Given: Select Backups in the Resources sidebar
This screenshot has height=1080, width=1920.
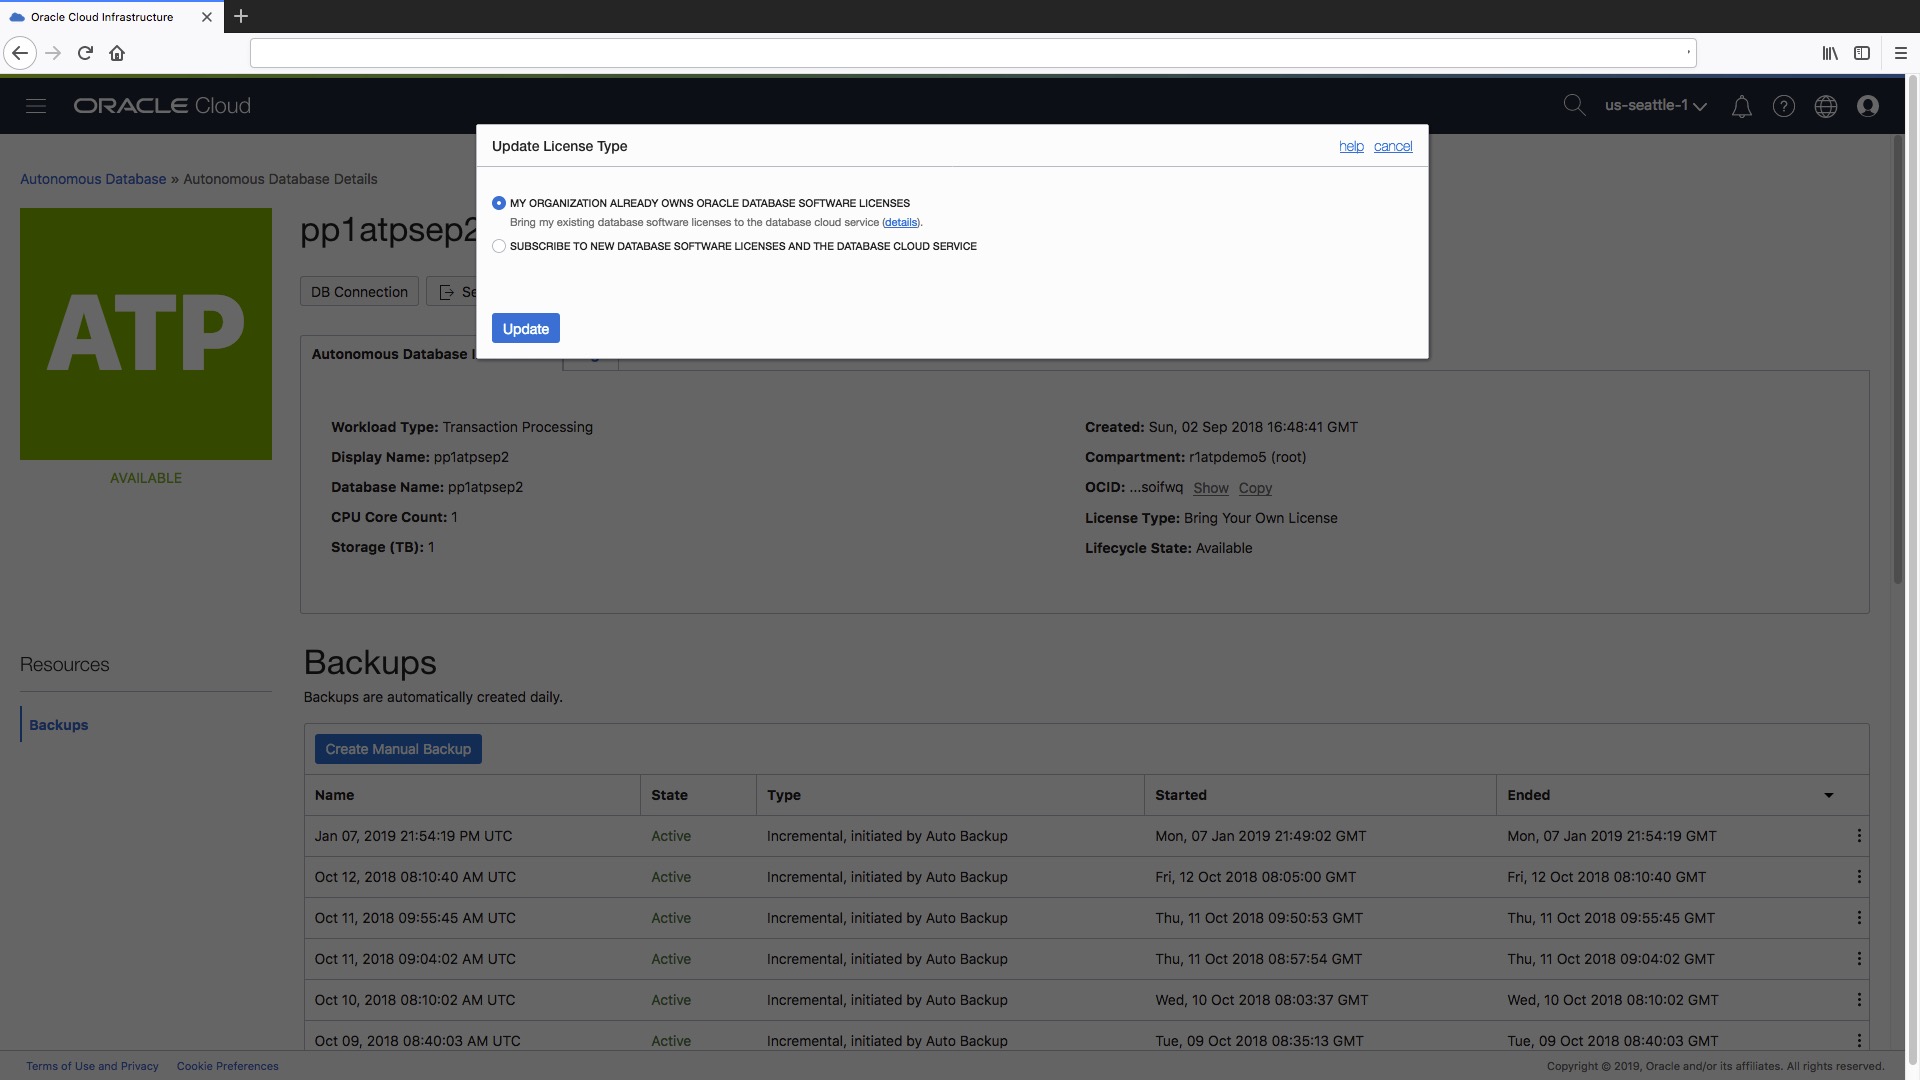Looking at the screenshot, I should pos(58,725).
